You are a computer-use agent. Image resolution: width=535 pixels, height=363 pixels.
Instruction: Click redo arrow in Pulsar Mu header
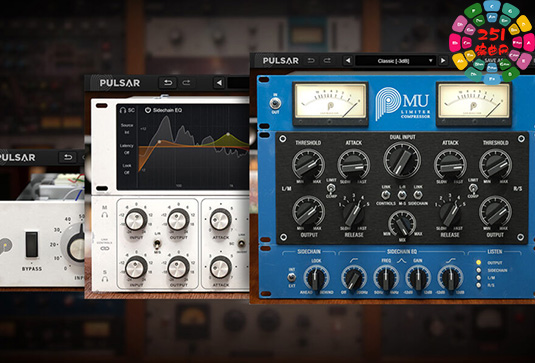[327, 61]
